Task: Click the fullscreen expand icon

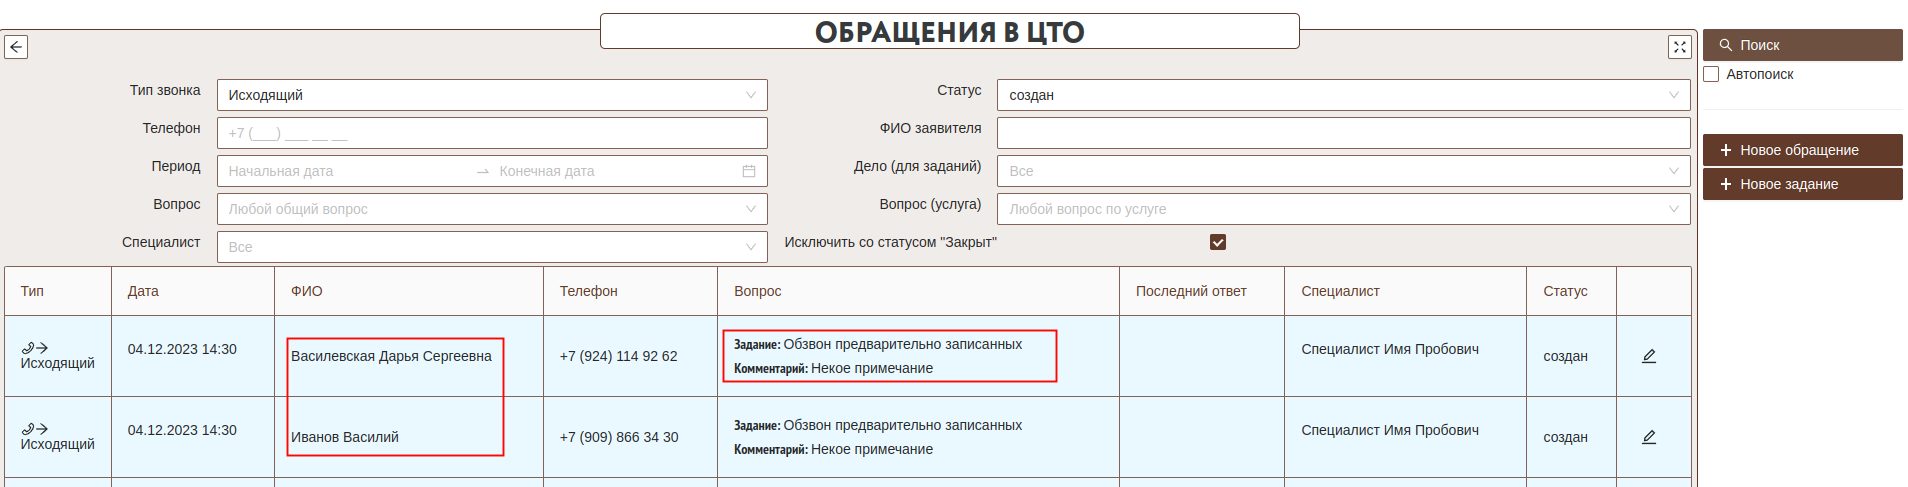Action: click(x=1679, y=47)
